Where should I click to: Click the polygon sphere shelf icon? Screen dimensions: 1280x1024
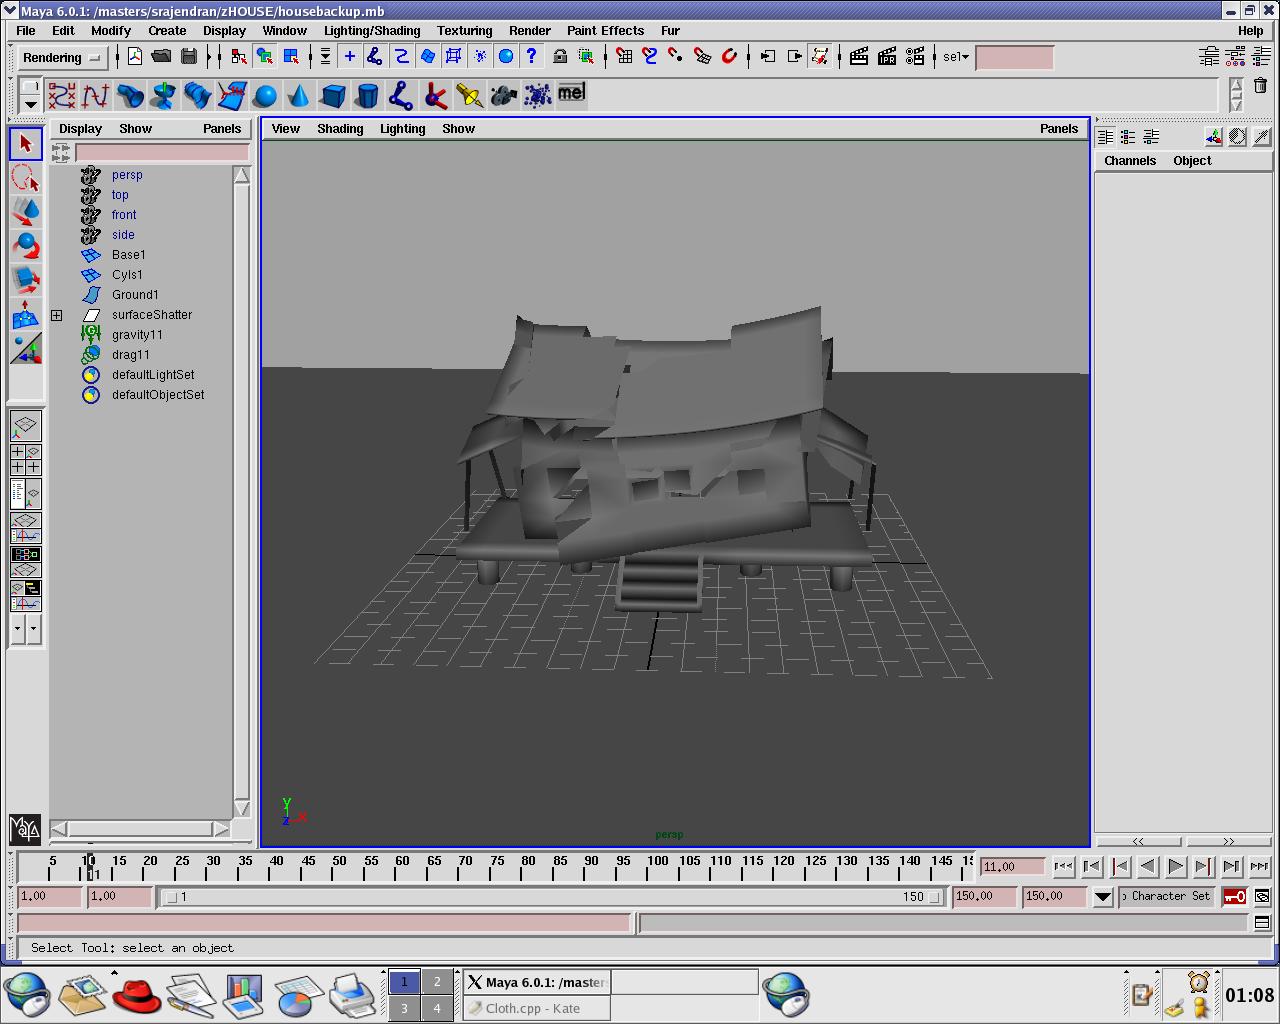point(265,96)
